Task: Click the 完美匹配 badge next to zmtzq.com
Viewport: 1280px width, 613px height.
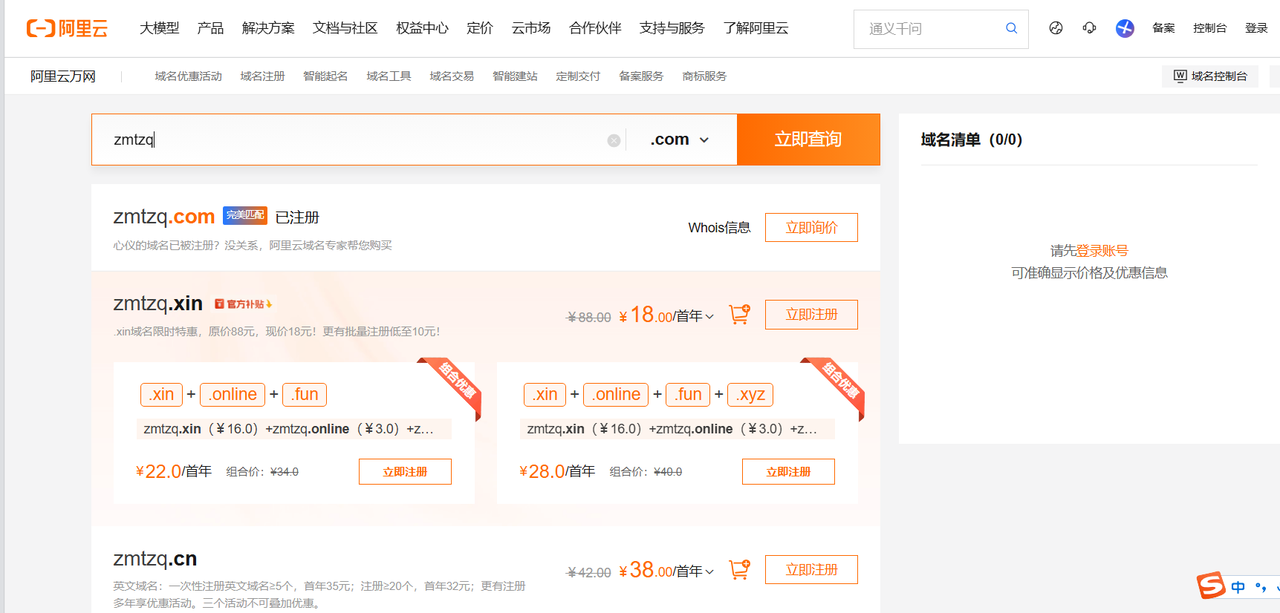Action: (245, 215)
